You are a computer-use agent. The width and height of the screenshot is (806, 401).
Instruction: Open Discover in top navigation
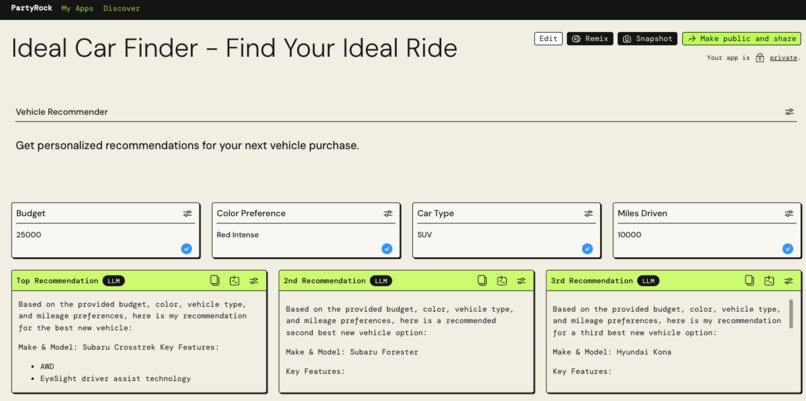coord(121,8)
